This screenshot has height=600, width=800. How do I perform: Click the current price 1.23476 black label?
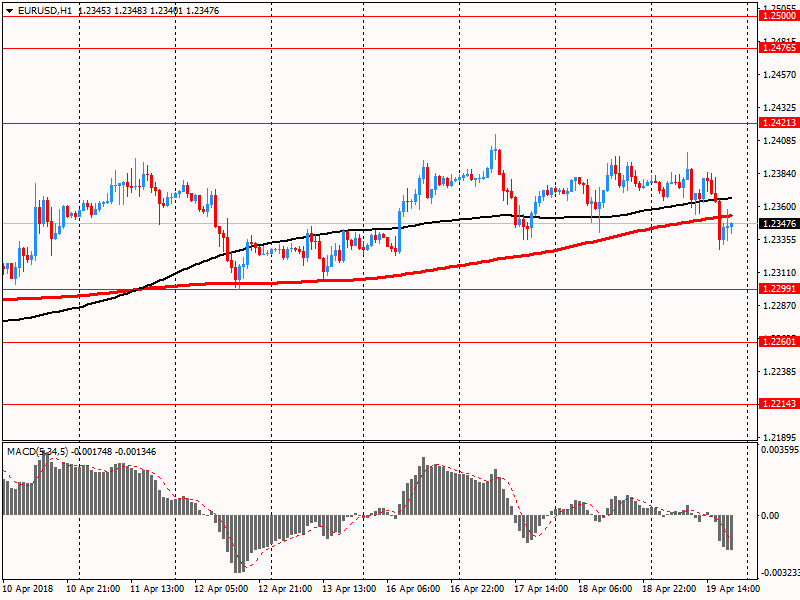(x=778, y=224)
